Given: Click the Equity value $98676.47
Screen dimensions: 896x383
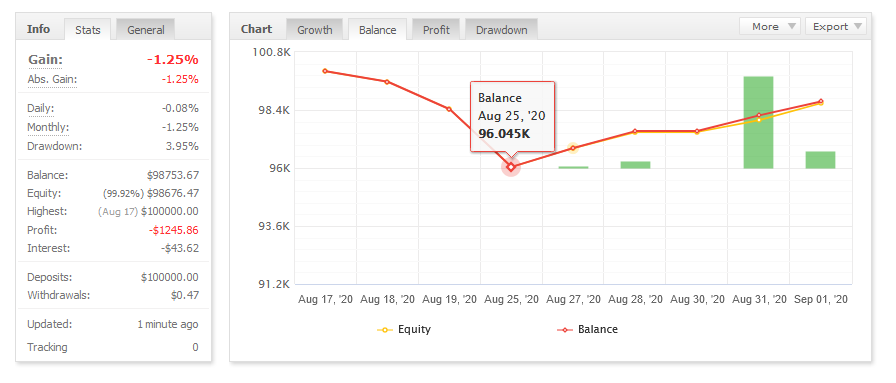Looking at the screenshot, I should tap(173, 193).
